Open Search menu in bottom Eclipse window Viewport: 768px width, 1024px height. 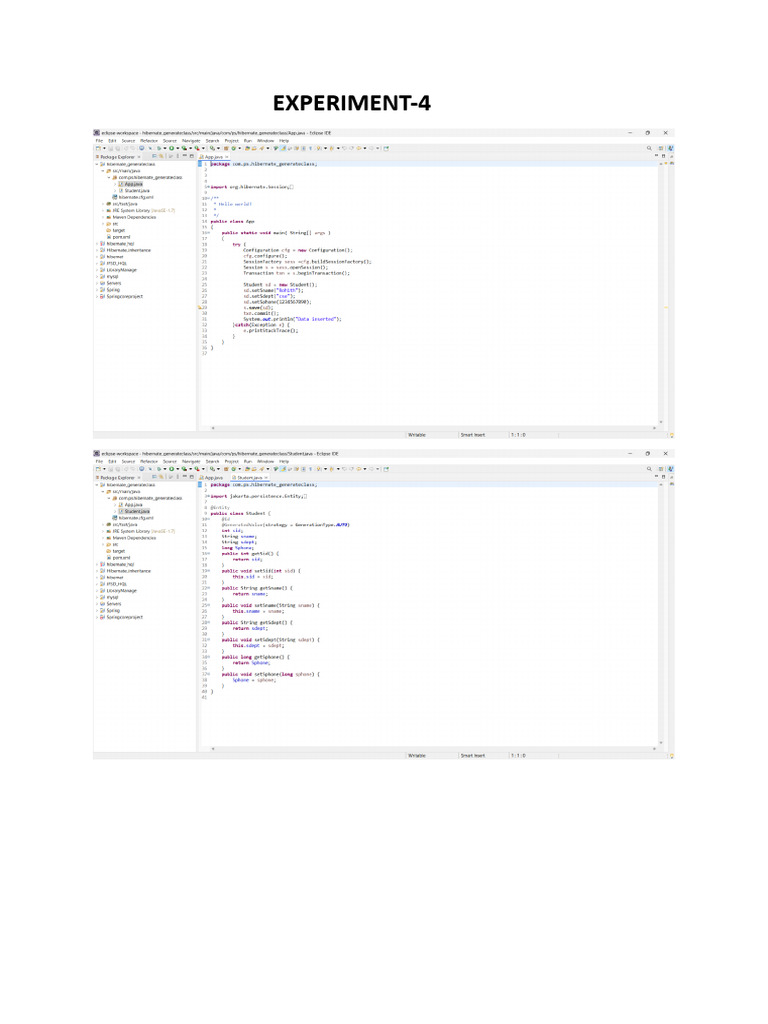[x=213, y=461]
